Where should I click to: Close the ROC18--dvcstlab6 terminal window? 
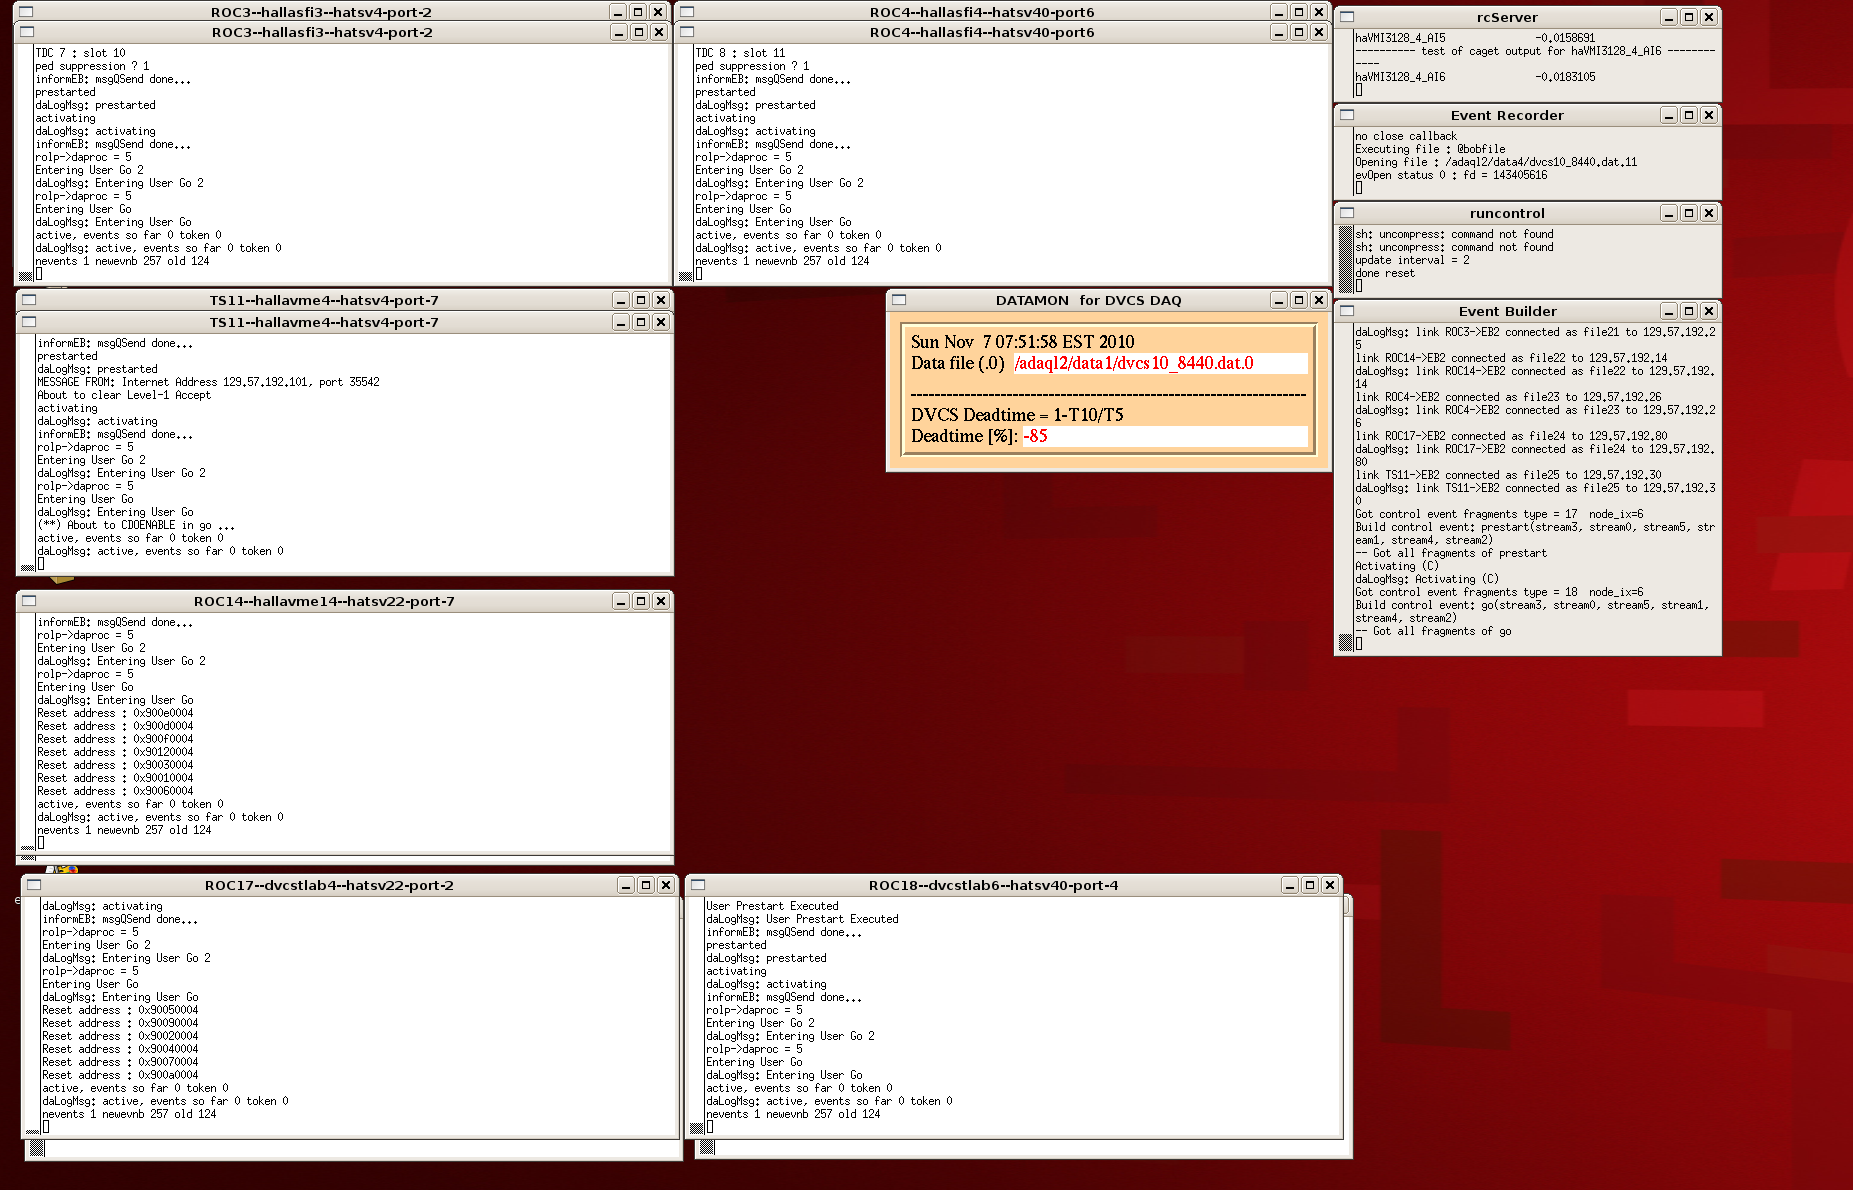pos(1330,885)
